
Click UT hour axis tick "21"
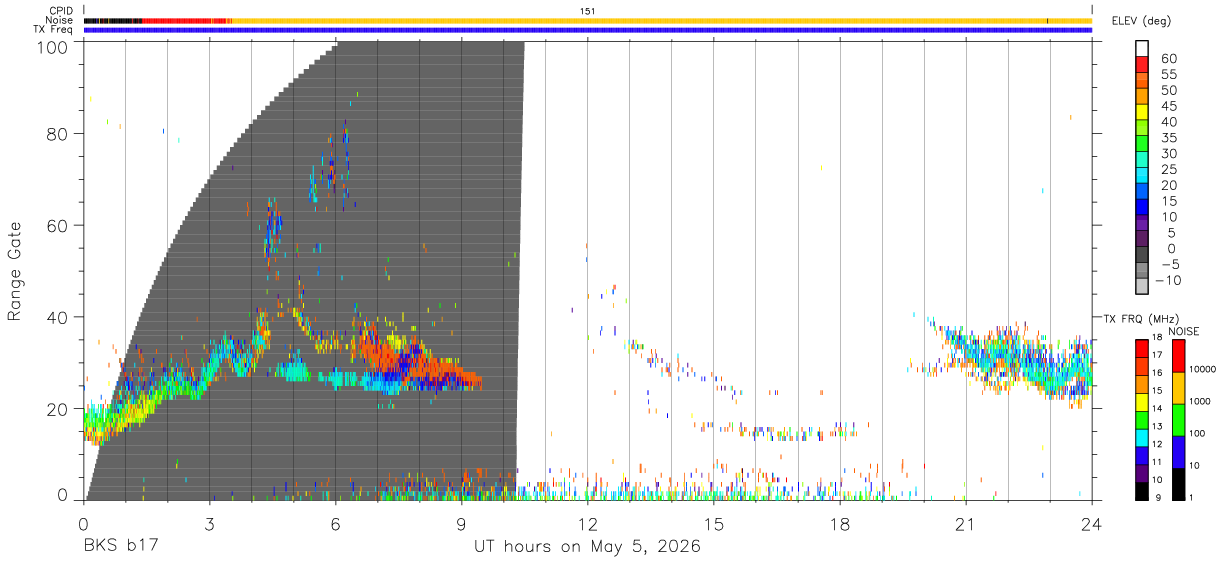(965, 523)
